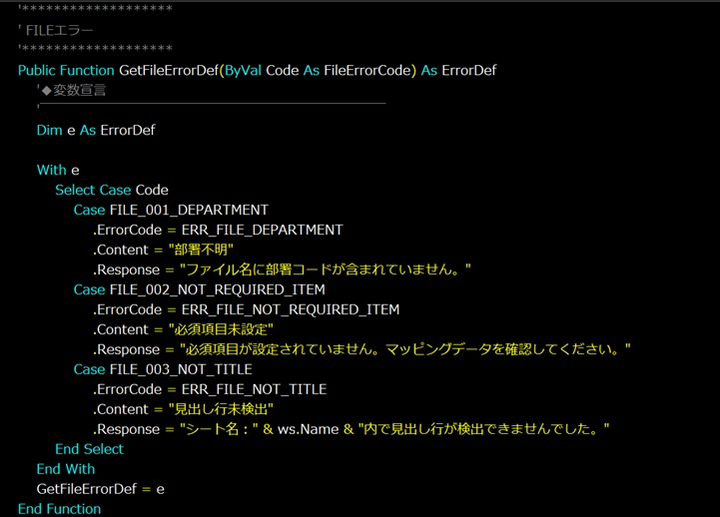Image resolution: width=720 pixels, height=517 pixels.
Task: Place cursor on With e statement
Action: pyautogui.click(x=51, y=170)
